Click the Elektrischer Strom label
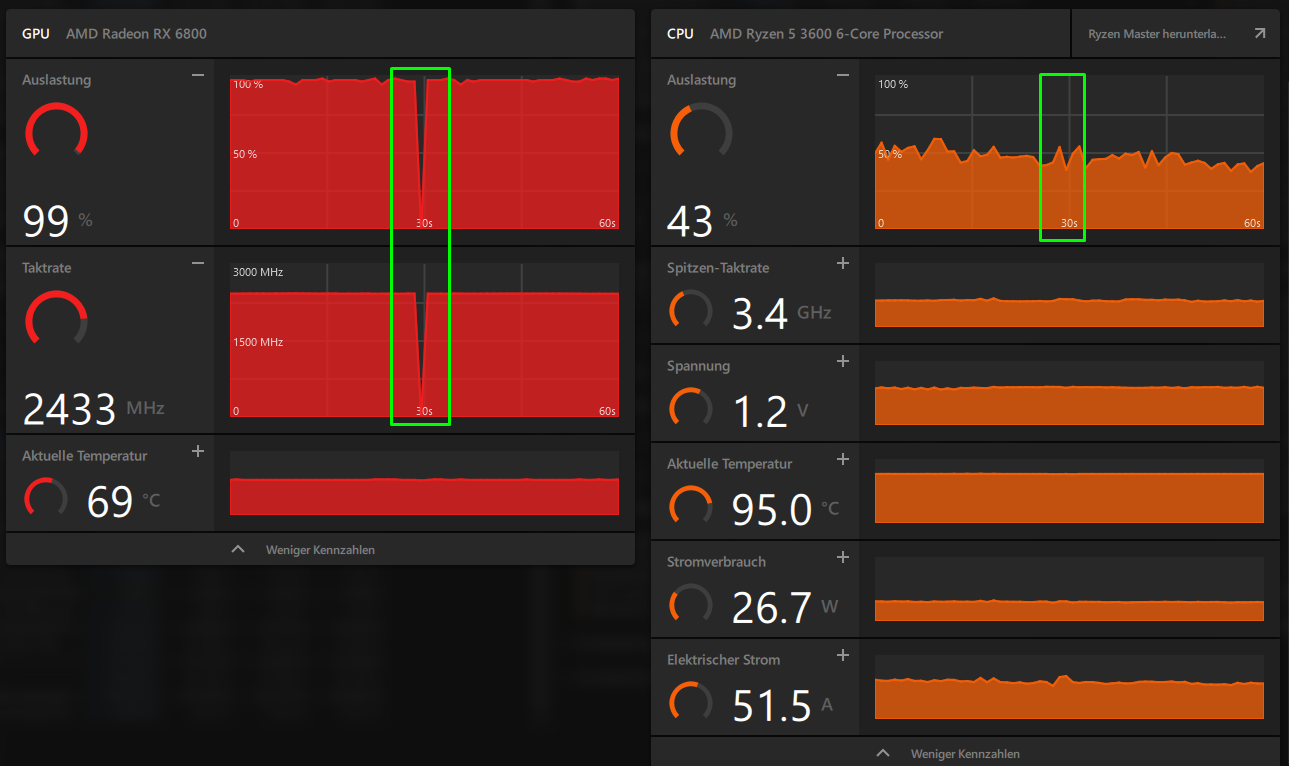Image resolution: width=1289 pixels, height=766 pixels. point(723,660)
